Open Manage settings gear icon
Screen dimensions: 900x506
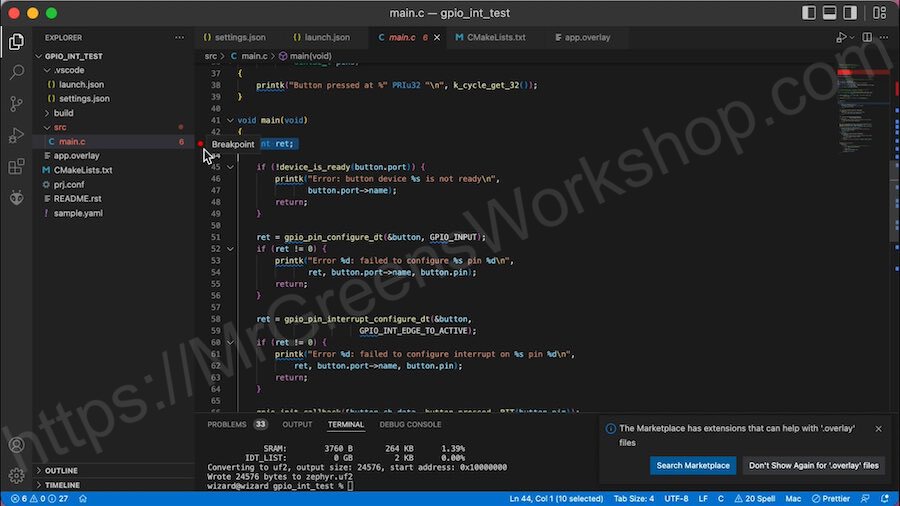pos(16,475)
